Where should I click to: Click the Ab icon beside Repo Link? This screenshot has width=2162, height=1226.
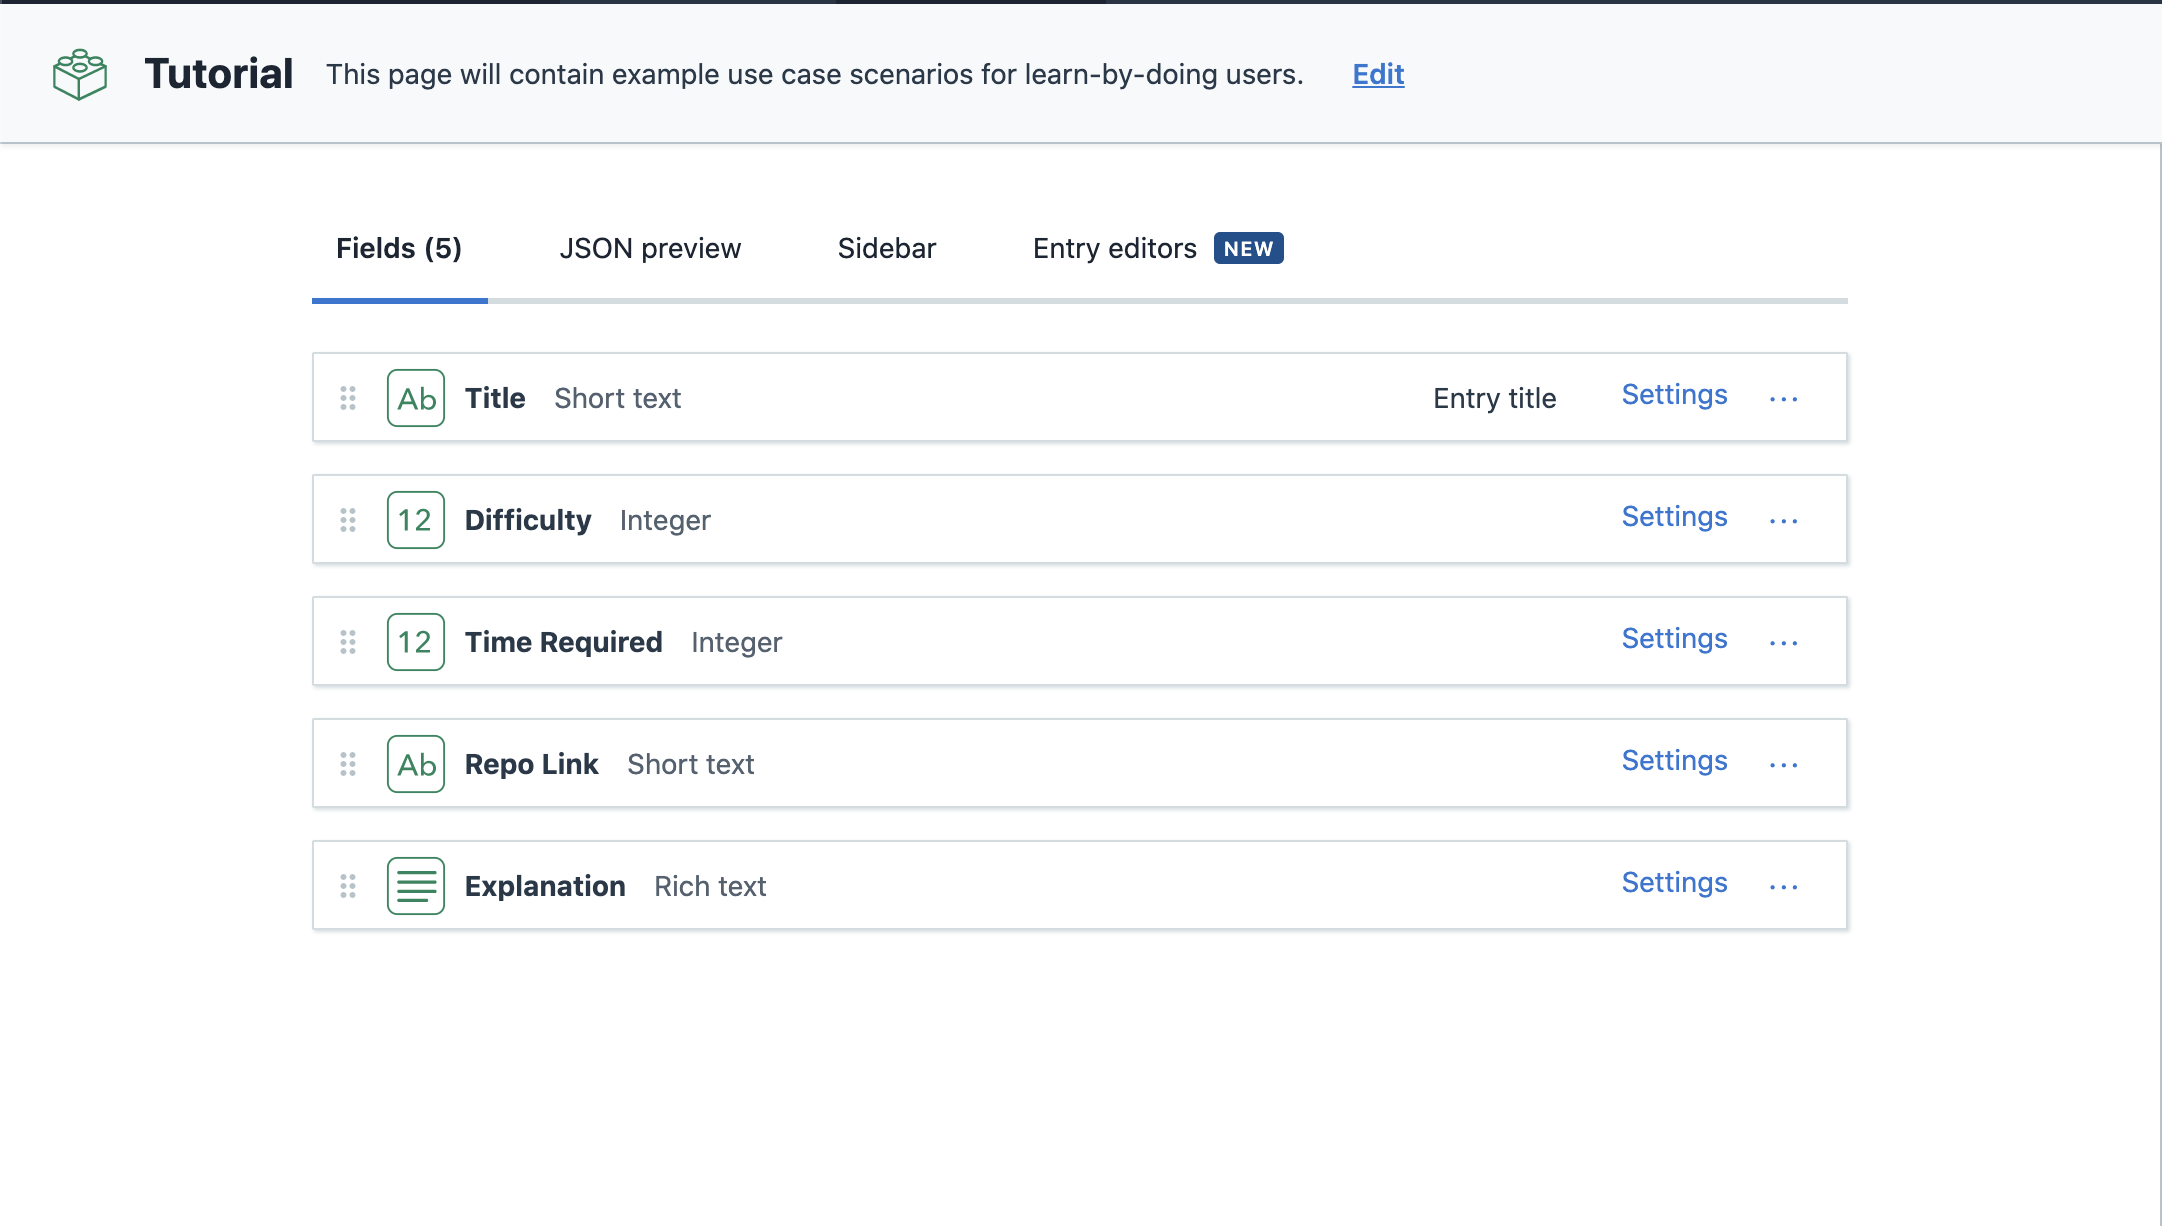[414, 763]
